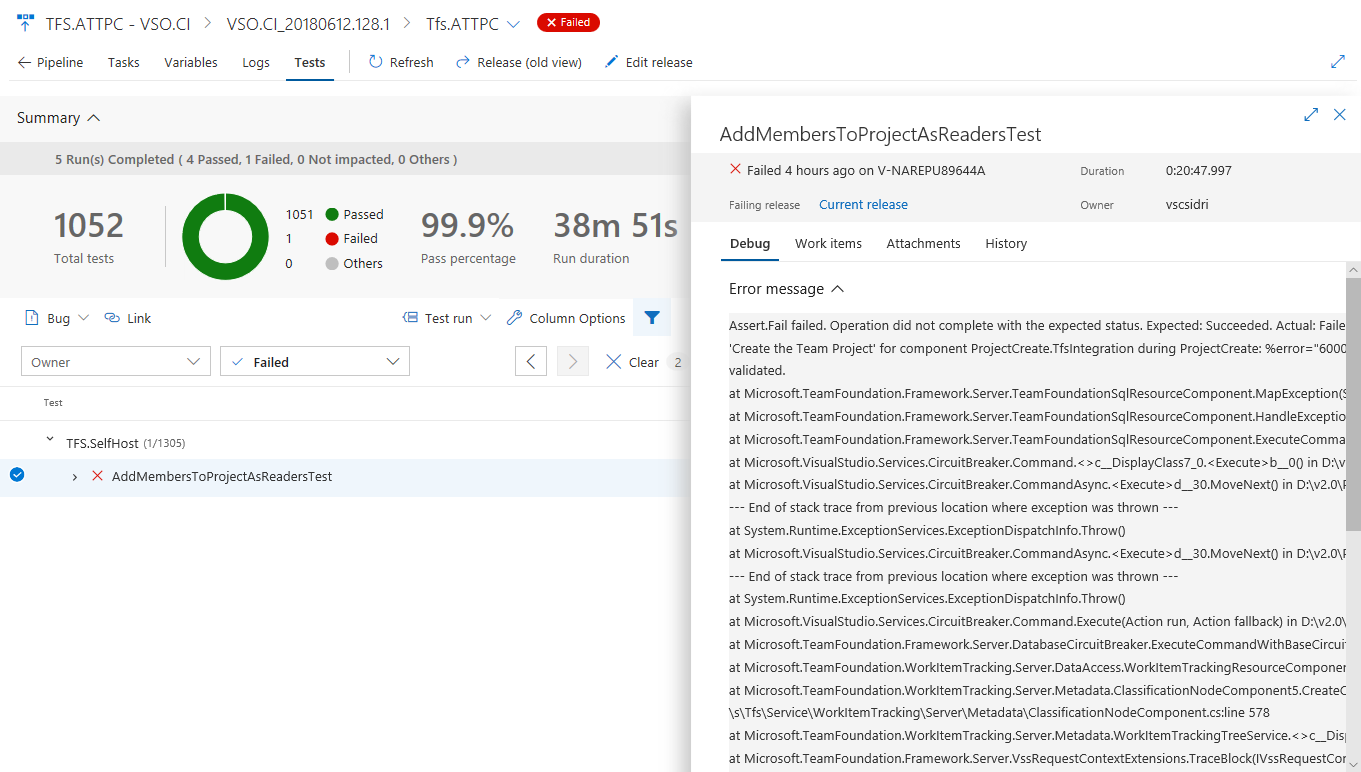The image size is (1361, 772).
Task: Click the Test column header
Action: (53, 403)
